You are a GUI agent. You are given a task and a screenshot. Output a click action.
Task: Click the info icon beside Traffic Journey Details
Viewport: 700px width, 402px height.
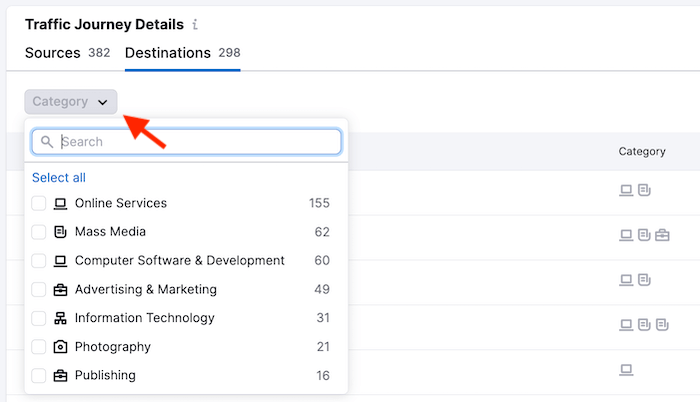pos(195,24)
